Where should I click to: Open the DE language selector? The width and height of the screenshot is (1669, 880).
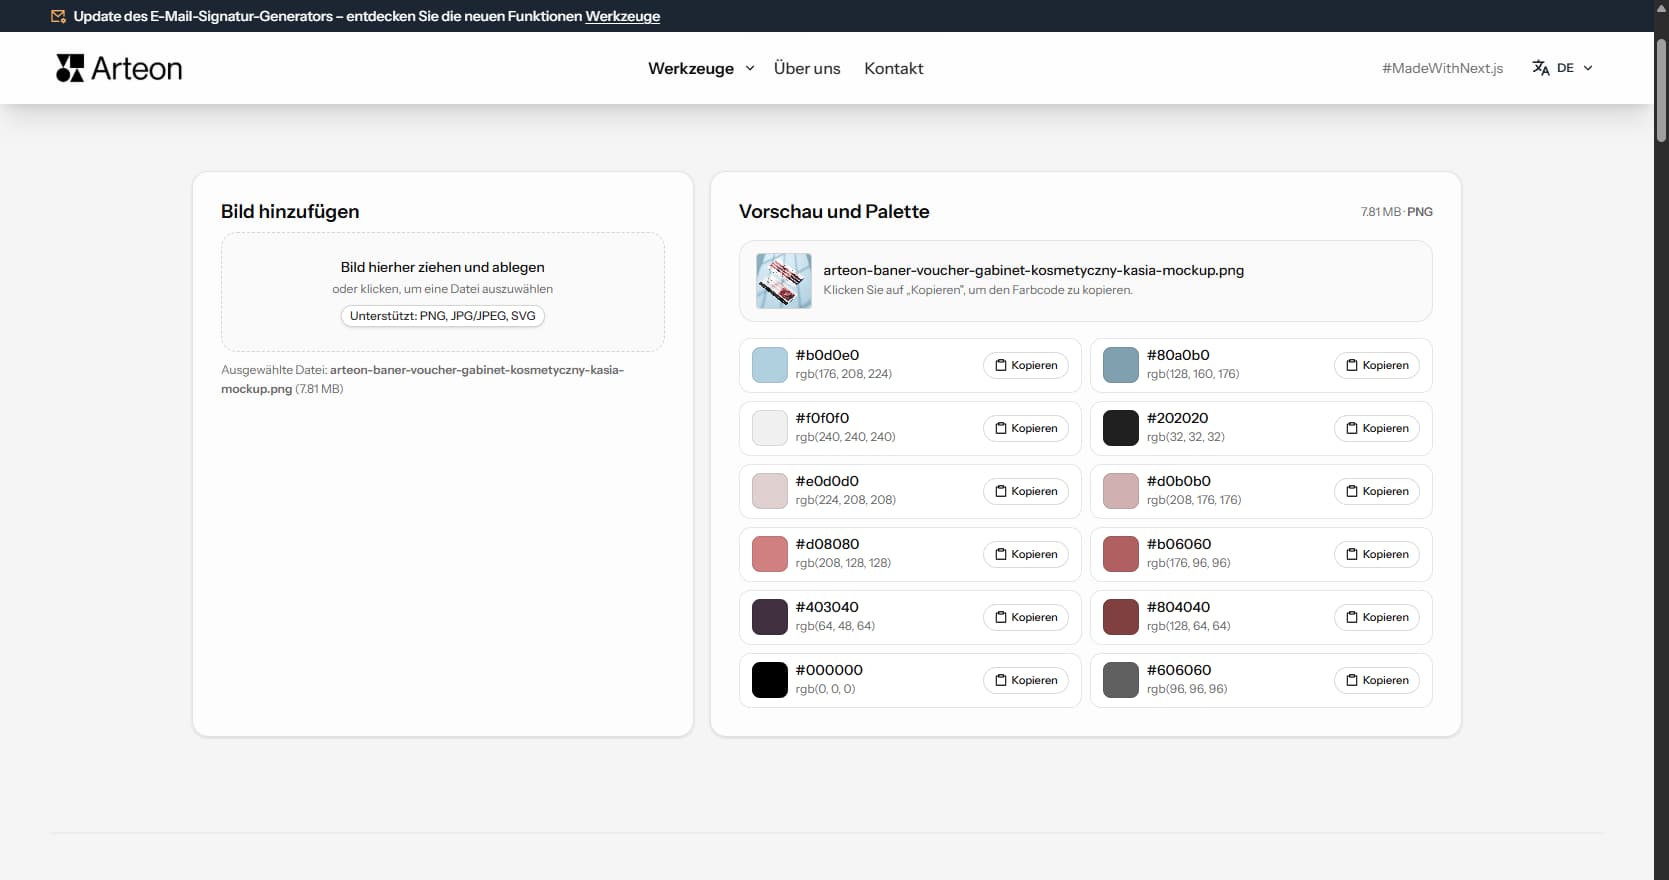(x=1565, y=68)
